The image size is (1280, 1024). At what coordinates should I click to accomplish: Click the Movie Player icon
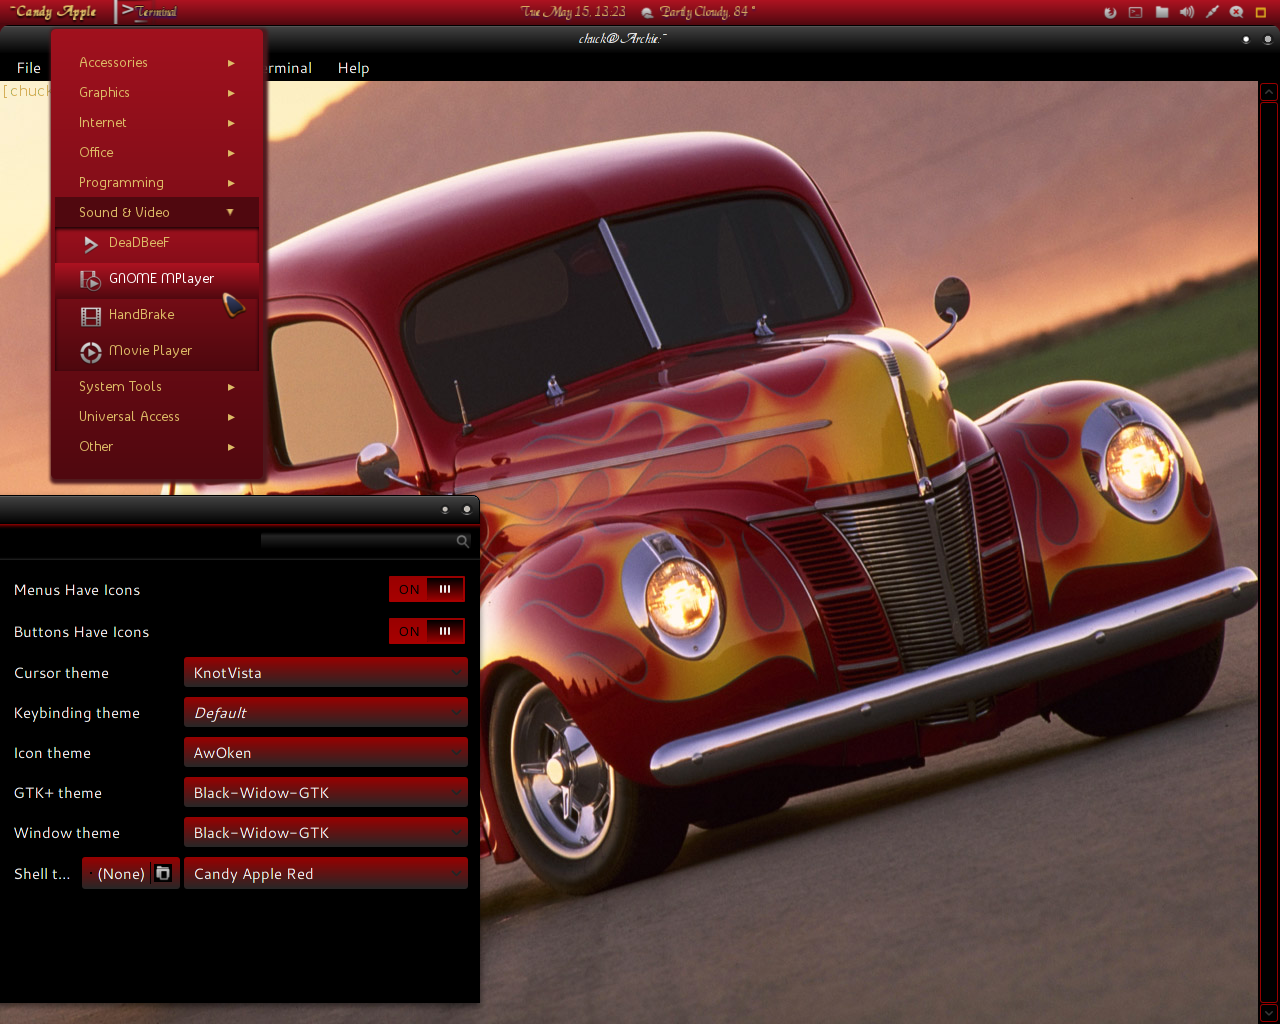pyautogui.click(x=91, y=352)
